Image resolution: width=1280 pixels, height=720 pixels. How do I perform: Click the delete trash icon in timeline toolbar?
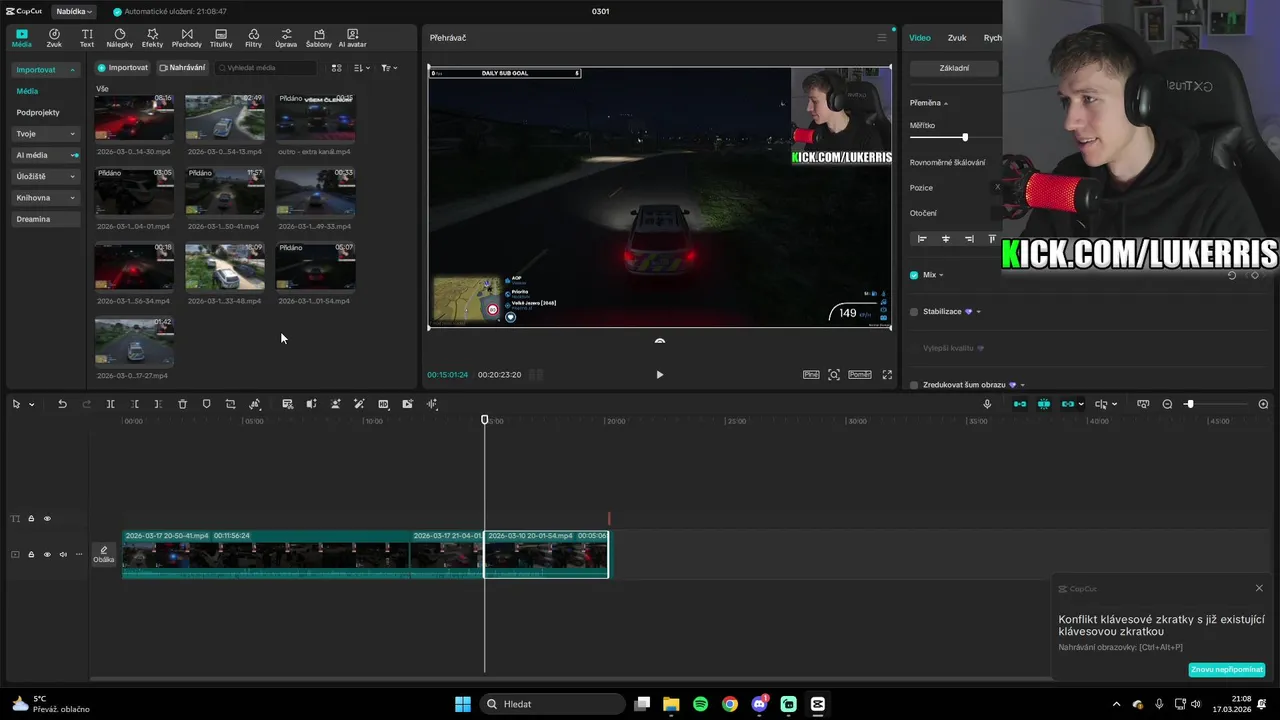coord(182,404)
